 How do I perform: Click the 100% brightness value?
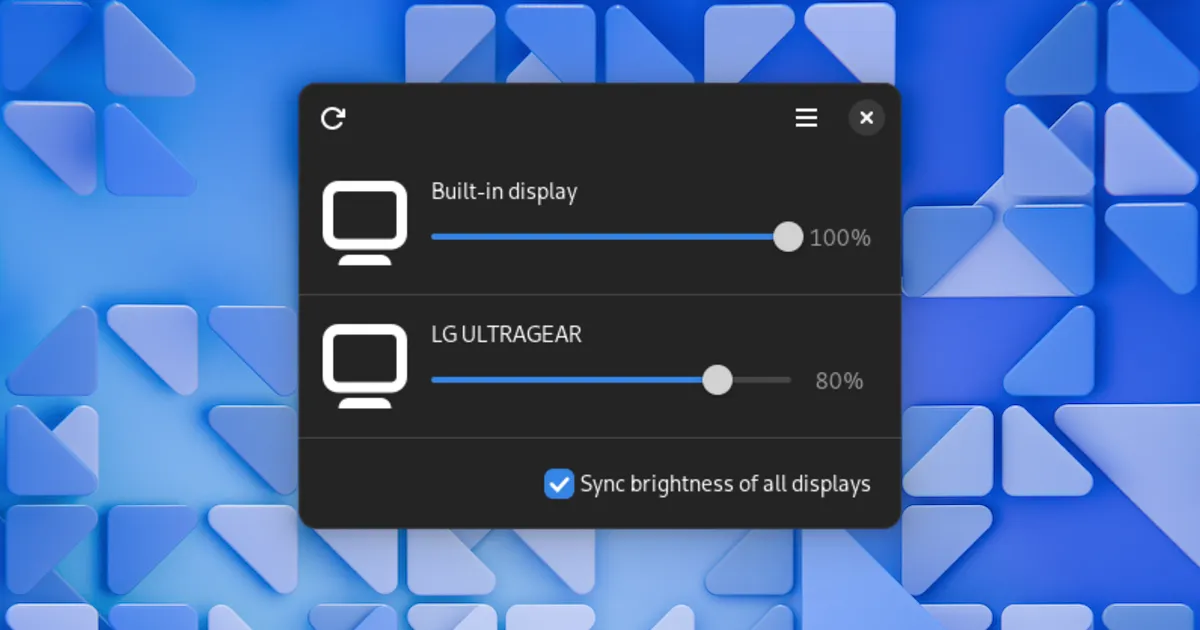pos(840,238)
